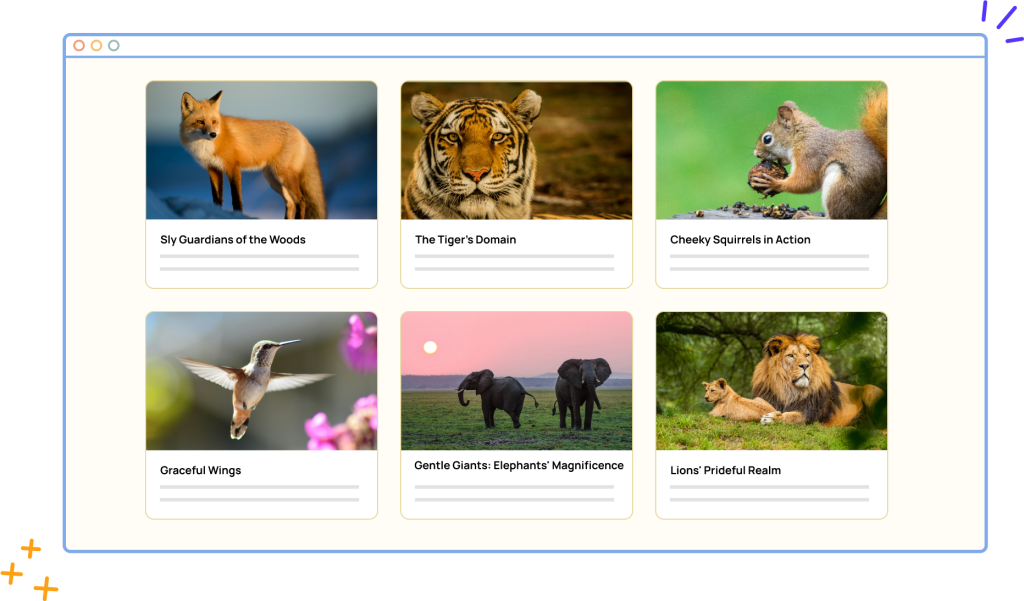Click the teal window dot in title bar
Viewport: 1024px width, 601px height.
point(114,46)
